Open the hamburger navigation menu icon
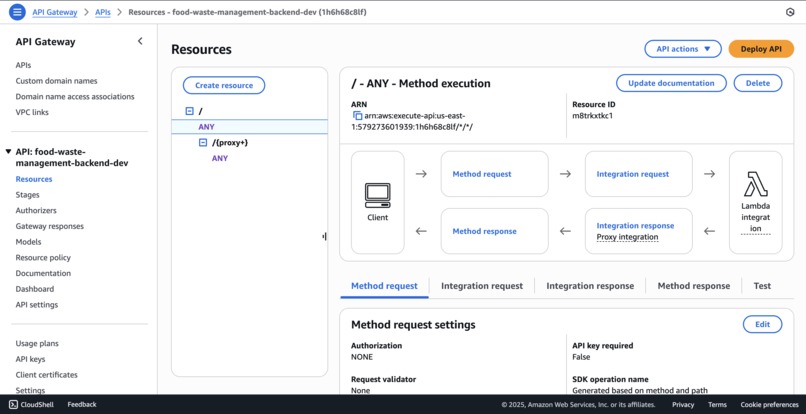Screen dimensions: 806x414 [x=17, y=12]
